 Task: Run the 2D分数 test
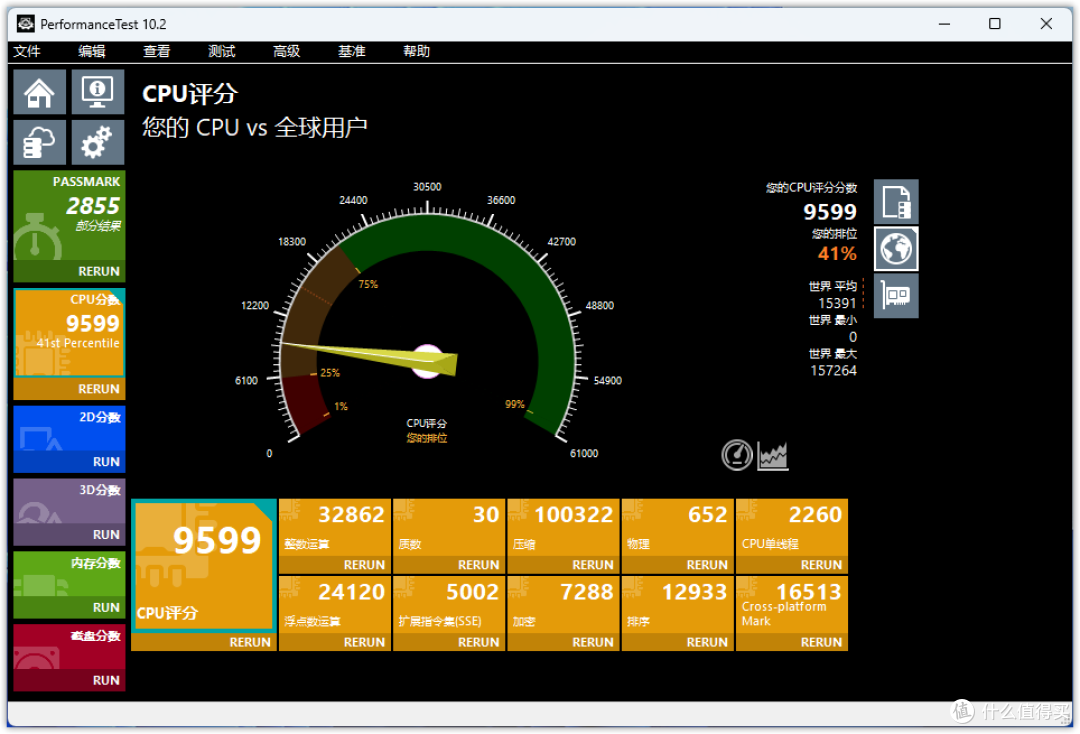click(x=106, y=462)
